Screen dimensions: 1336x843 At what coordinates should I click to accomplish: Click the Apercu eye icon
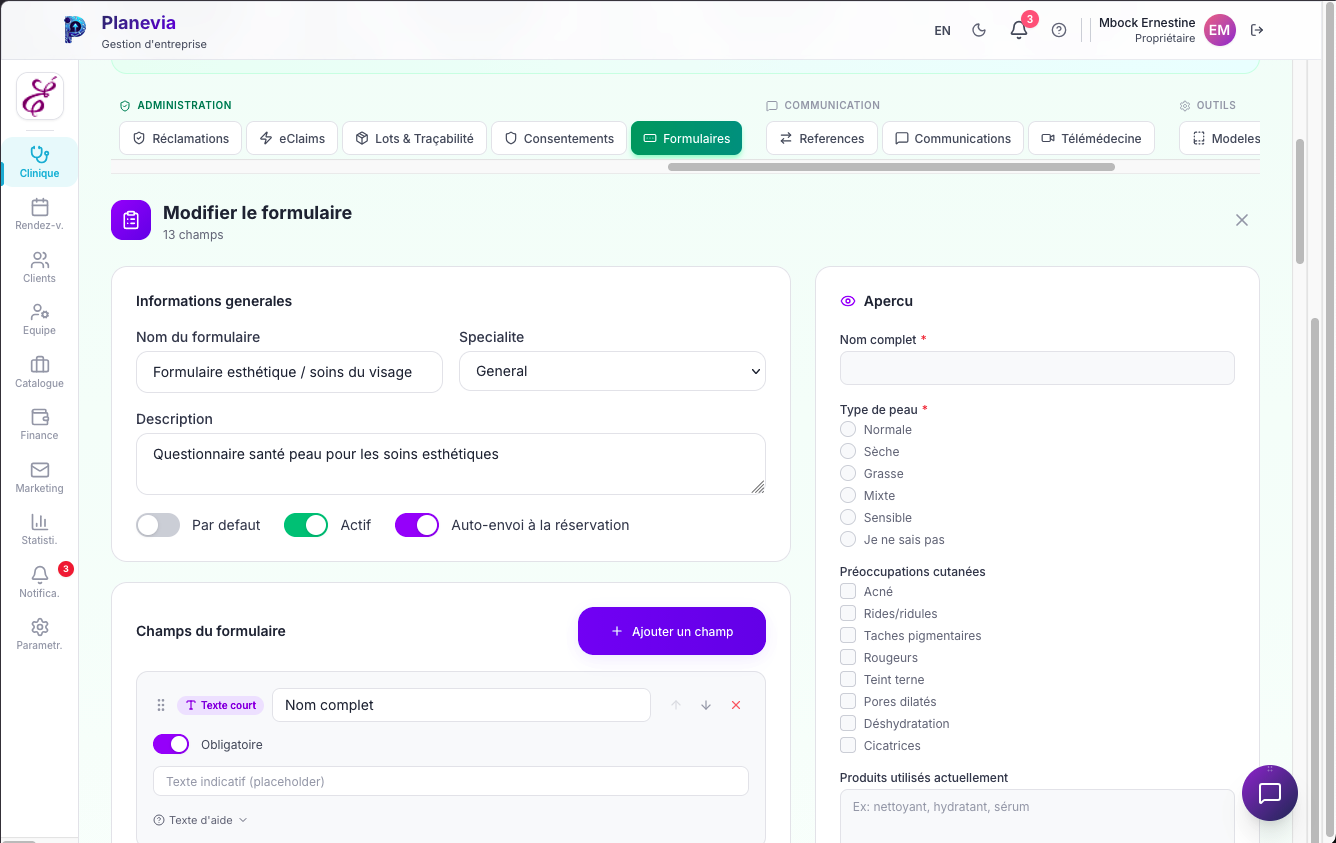pyautogui.click(x=848, y=301)
